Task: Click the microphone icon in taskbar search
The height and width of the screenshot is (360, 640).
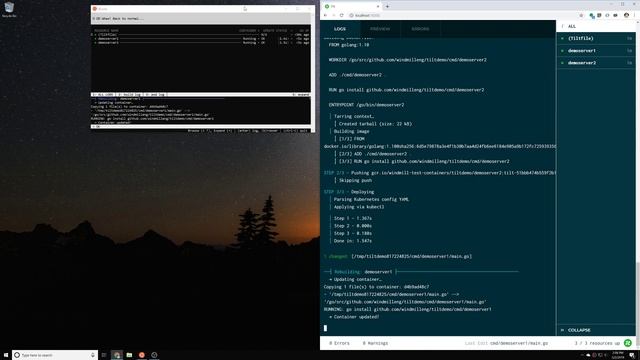Action: (93, 355)
